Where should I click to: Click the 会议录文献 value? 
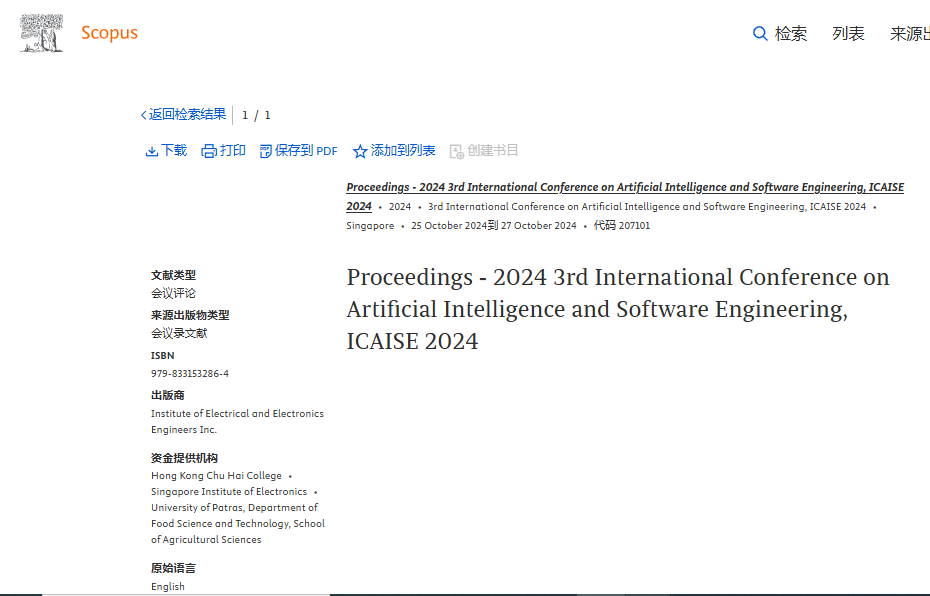(179, 333)
